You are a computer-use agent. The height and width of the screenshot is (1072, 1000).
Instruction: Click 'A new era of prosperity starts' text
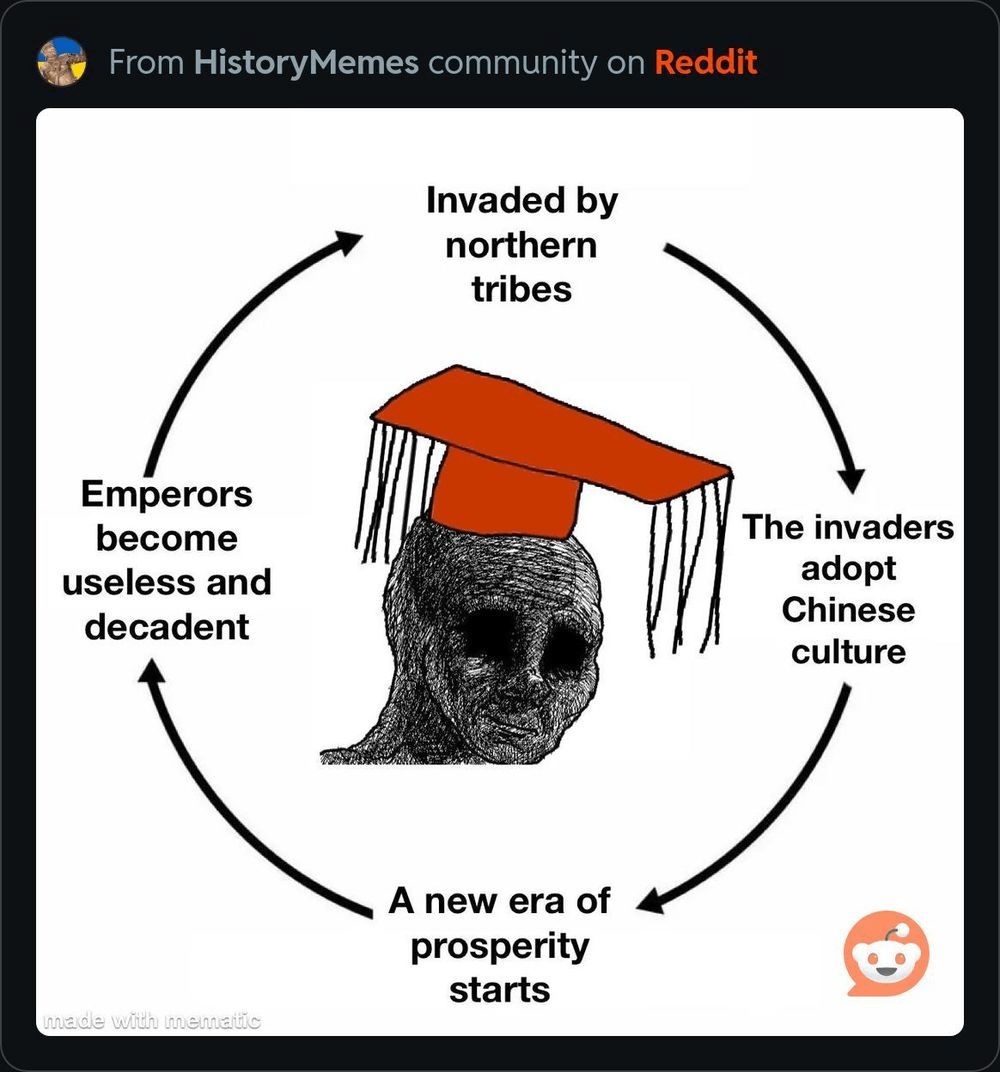(500, 945)
